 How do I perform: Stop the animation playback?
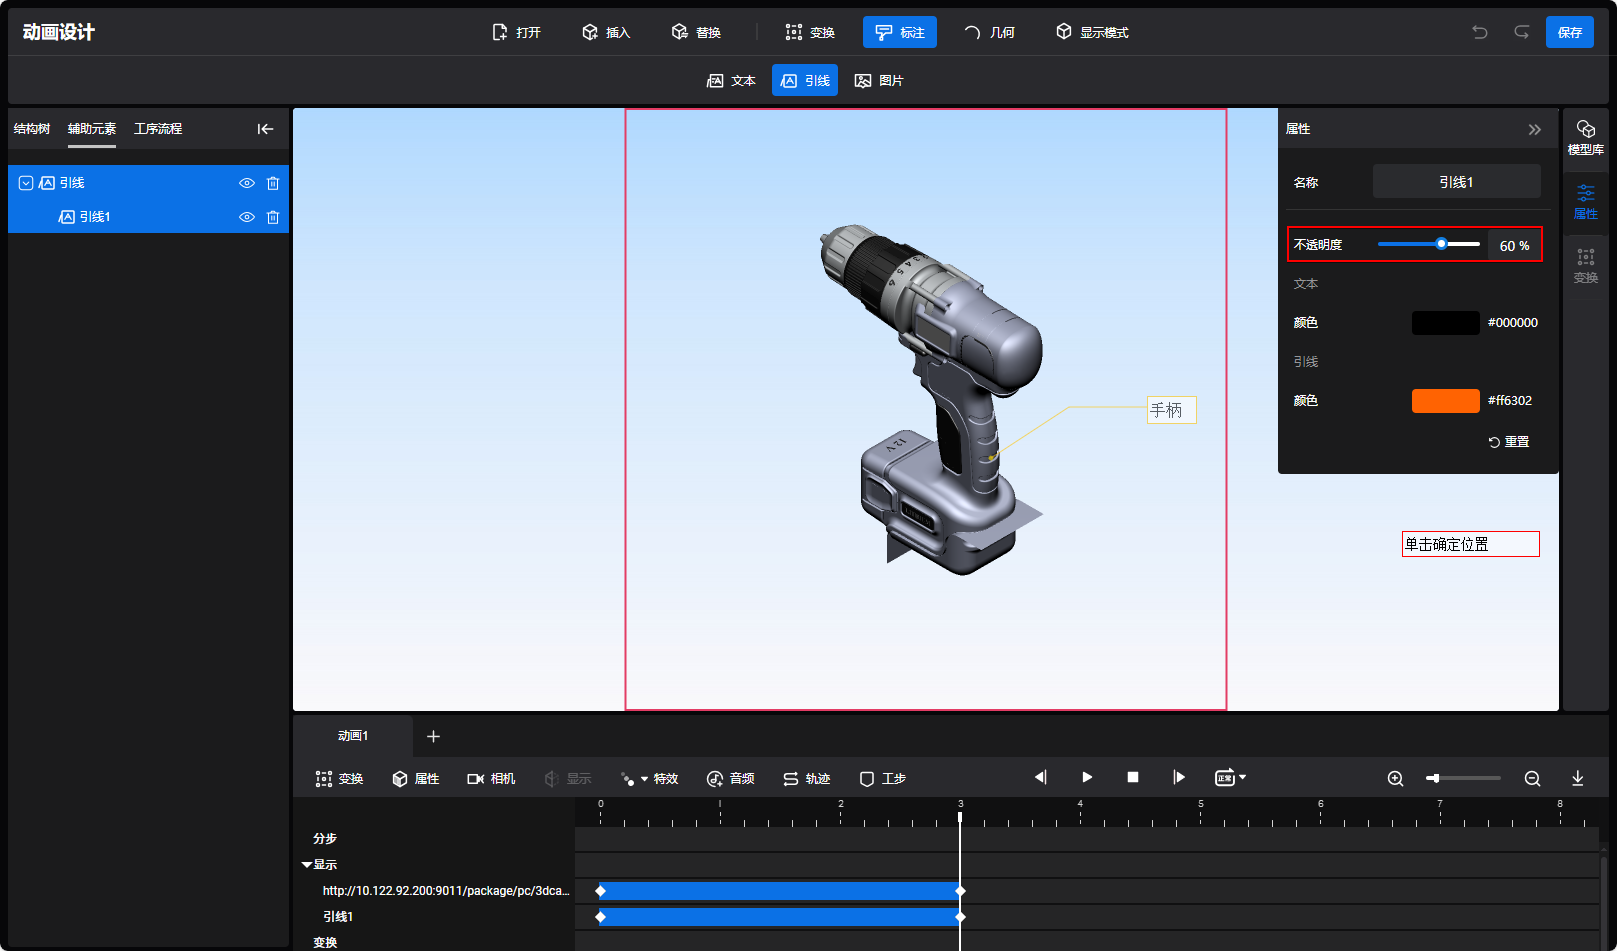[x=1132, y=777]
